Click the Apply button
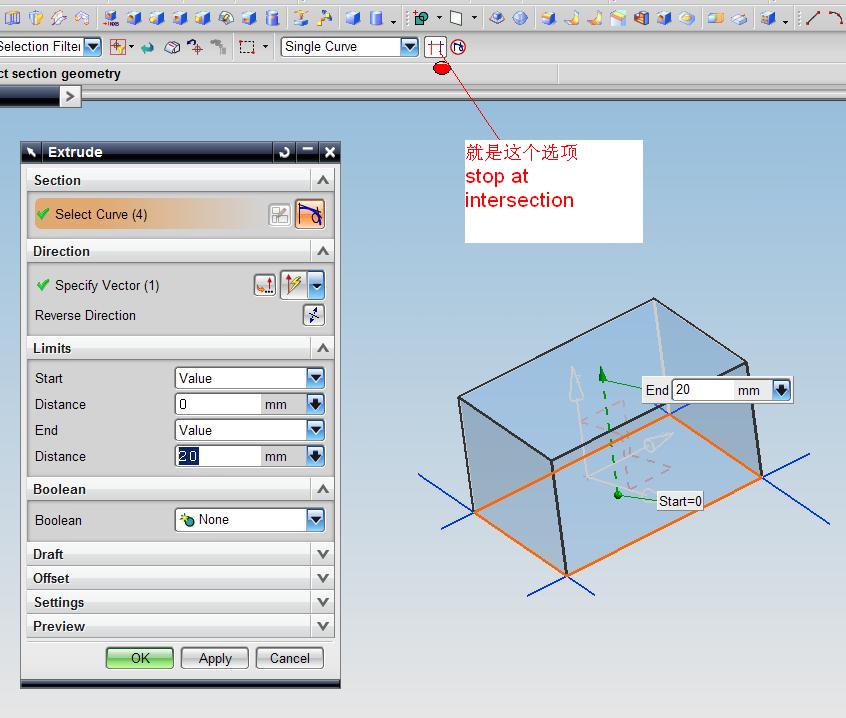 click(215, 658)
